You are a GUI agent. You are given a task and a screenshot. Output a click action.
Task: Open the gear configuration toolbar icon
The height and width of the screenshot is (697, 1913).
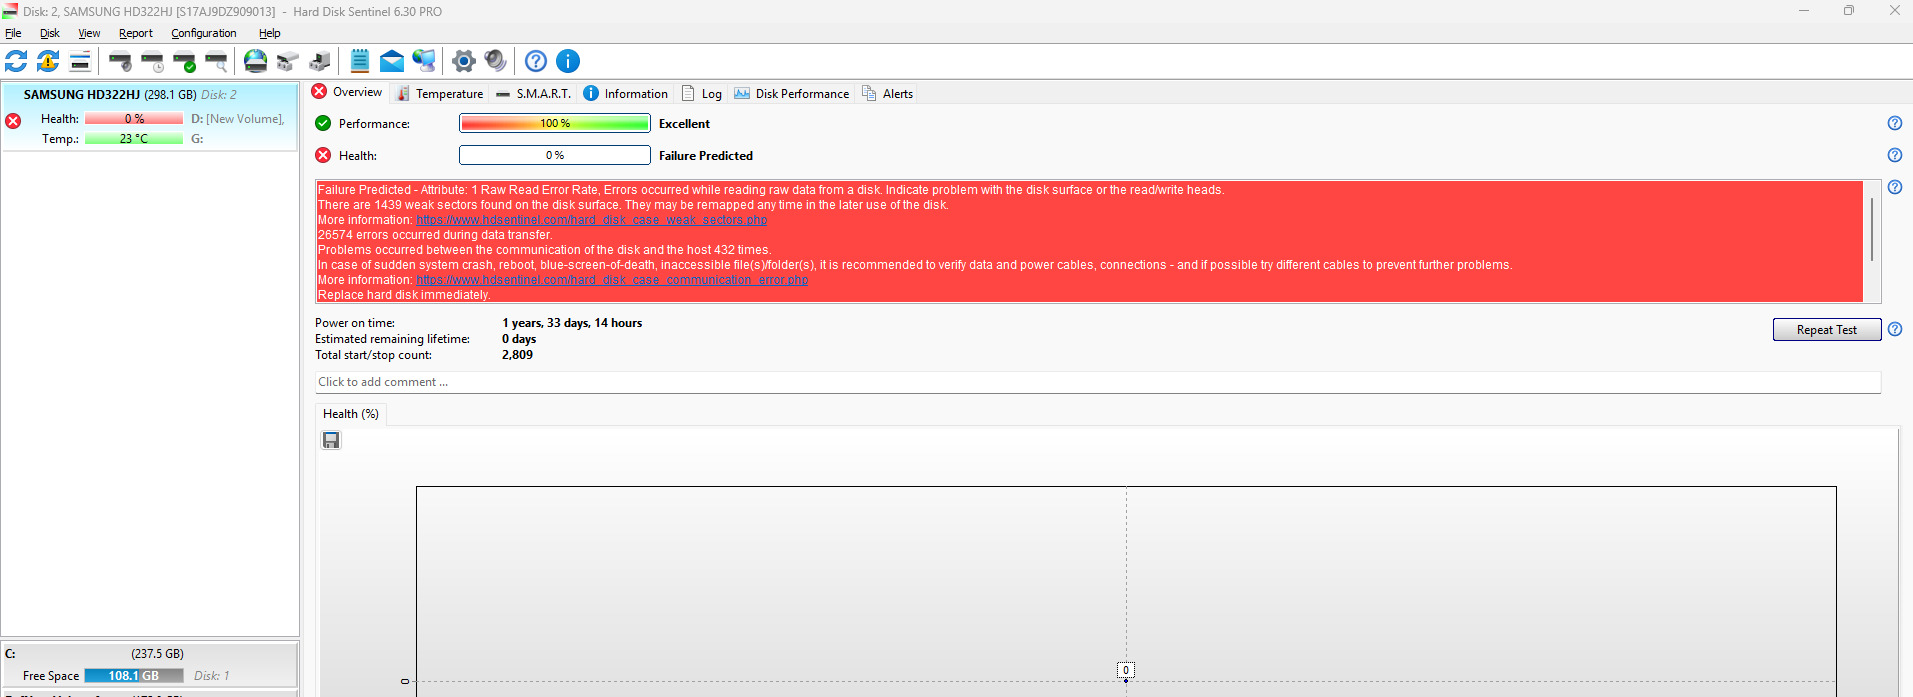pyautogui.click(x=464, y=61)
